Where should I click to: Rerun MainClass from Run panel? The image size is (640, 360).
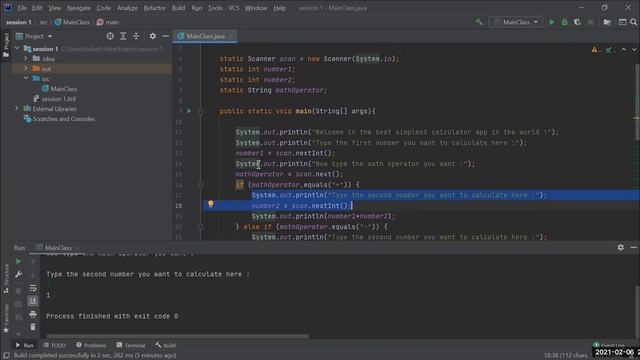click(x=18, y=261)
